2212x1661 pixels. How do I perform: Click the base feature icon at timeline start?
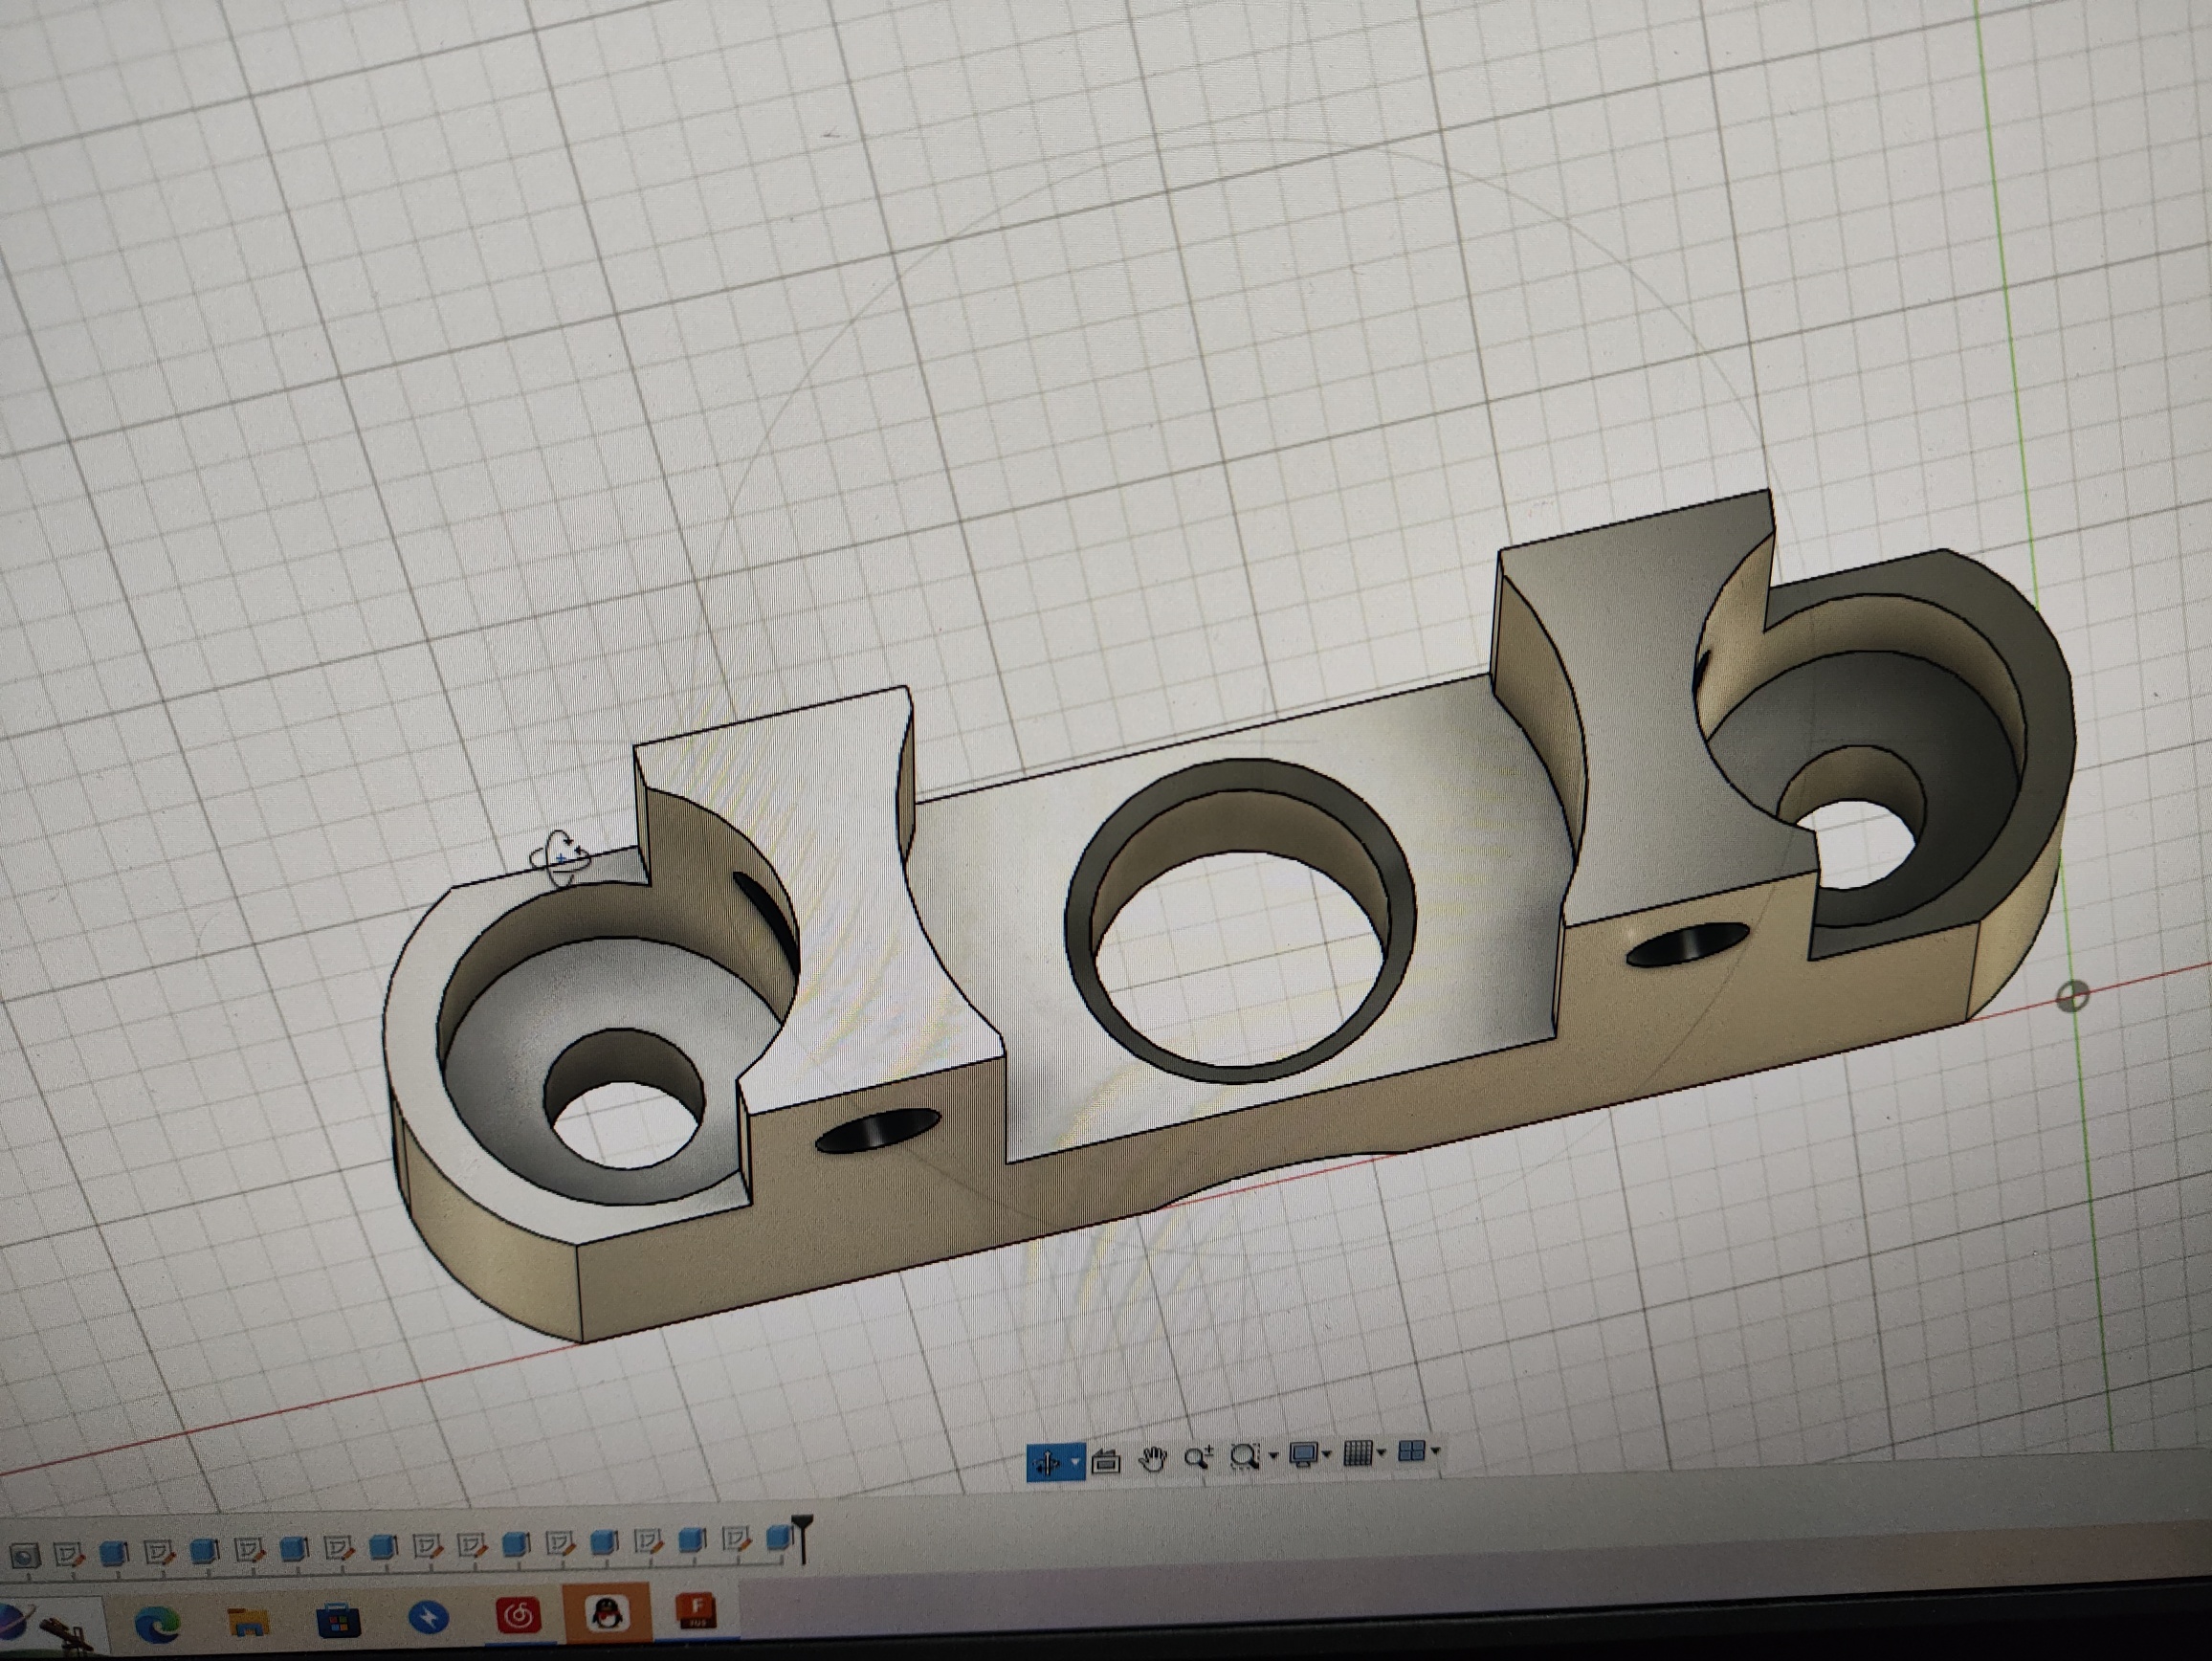[24, 1556]
